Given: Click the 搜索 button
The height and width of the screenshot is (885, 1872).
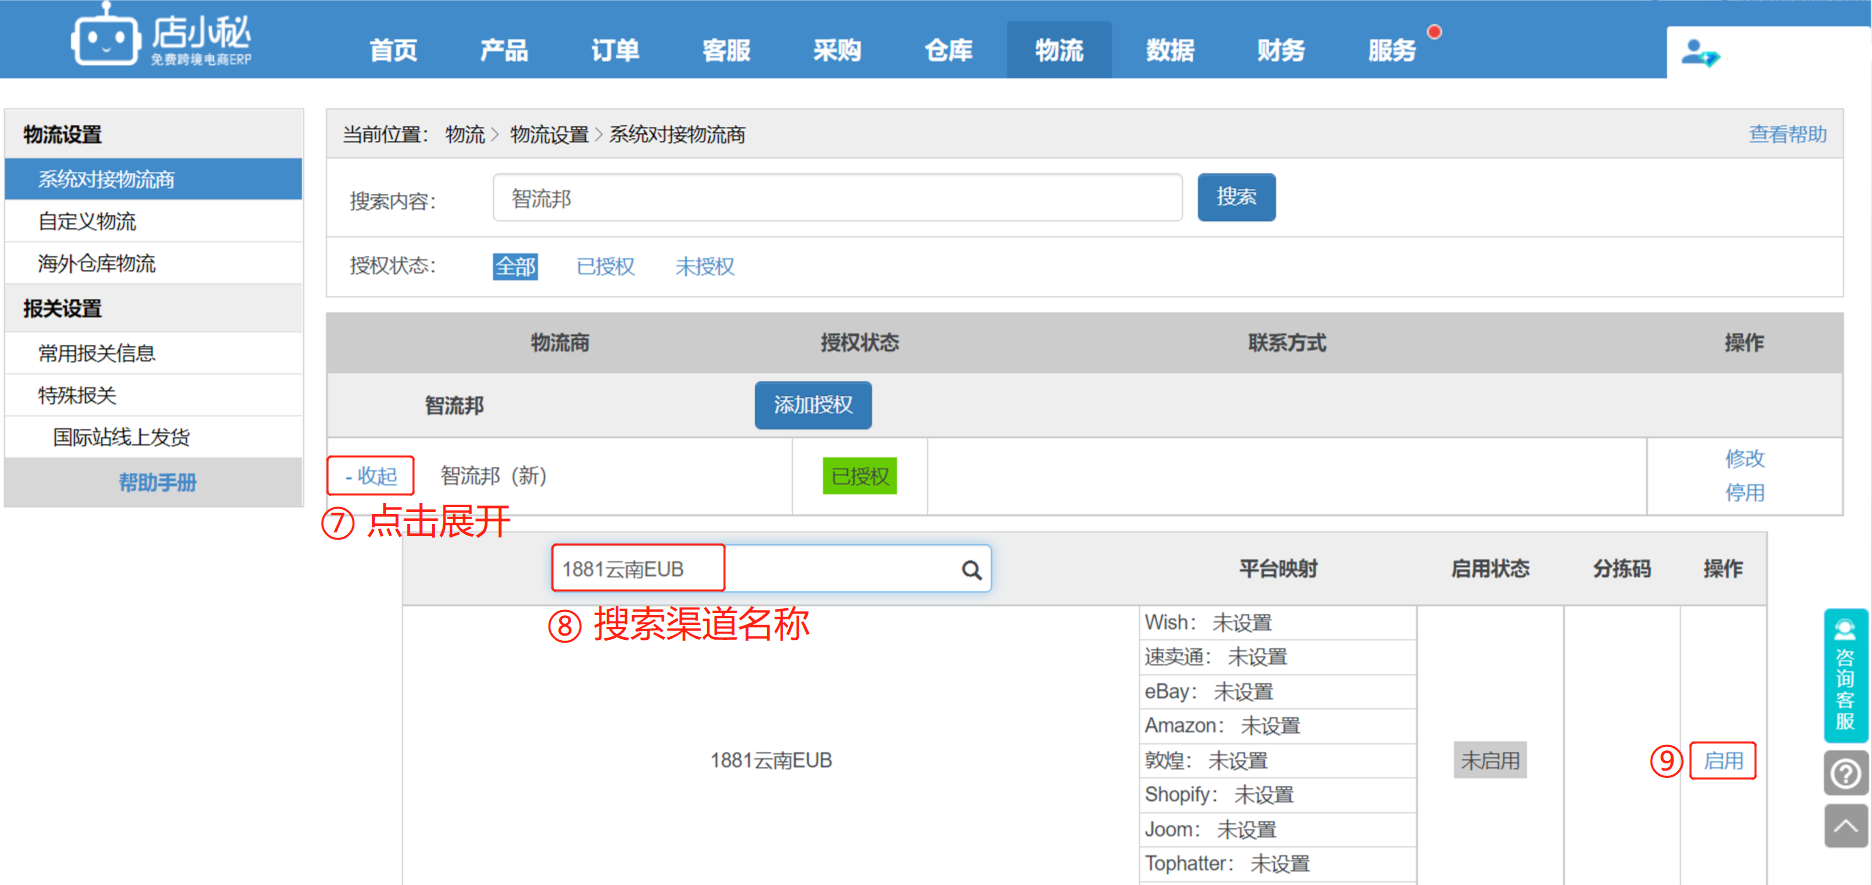Looking at the screenshot, I should tap(1236, 197).
